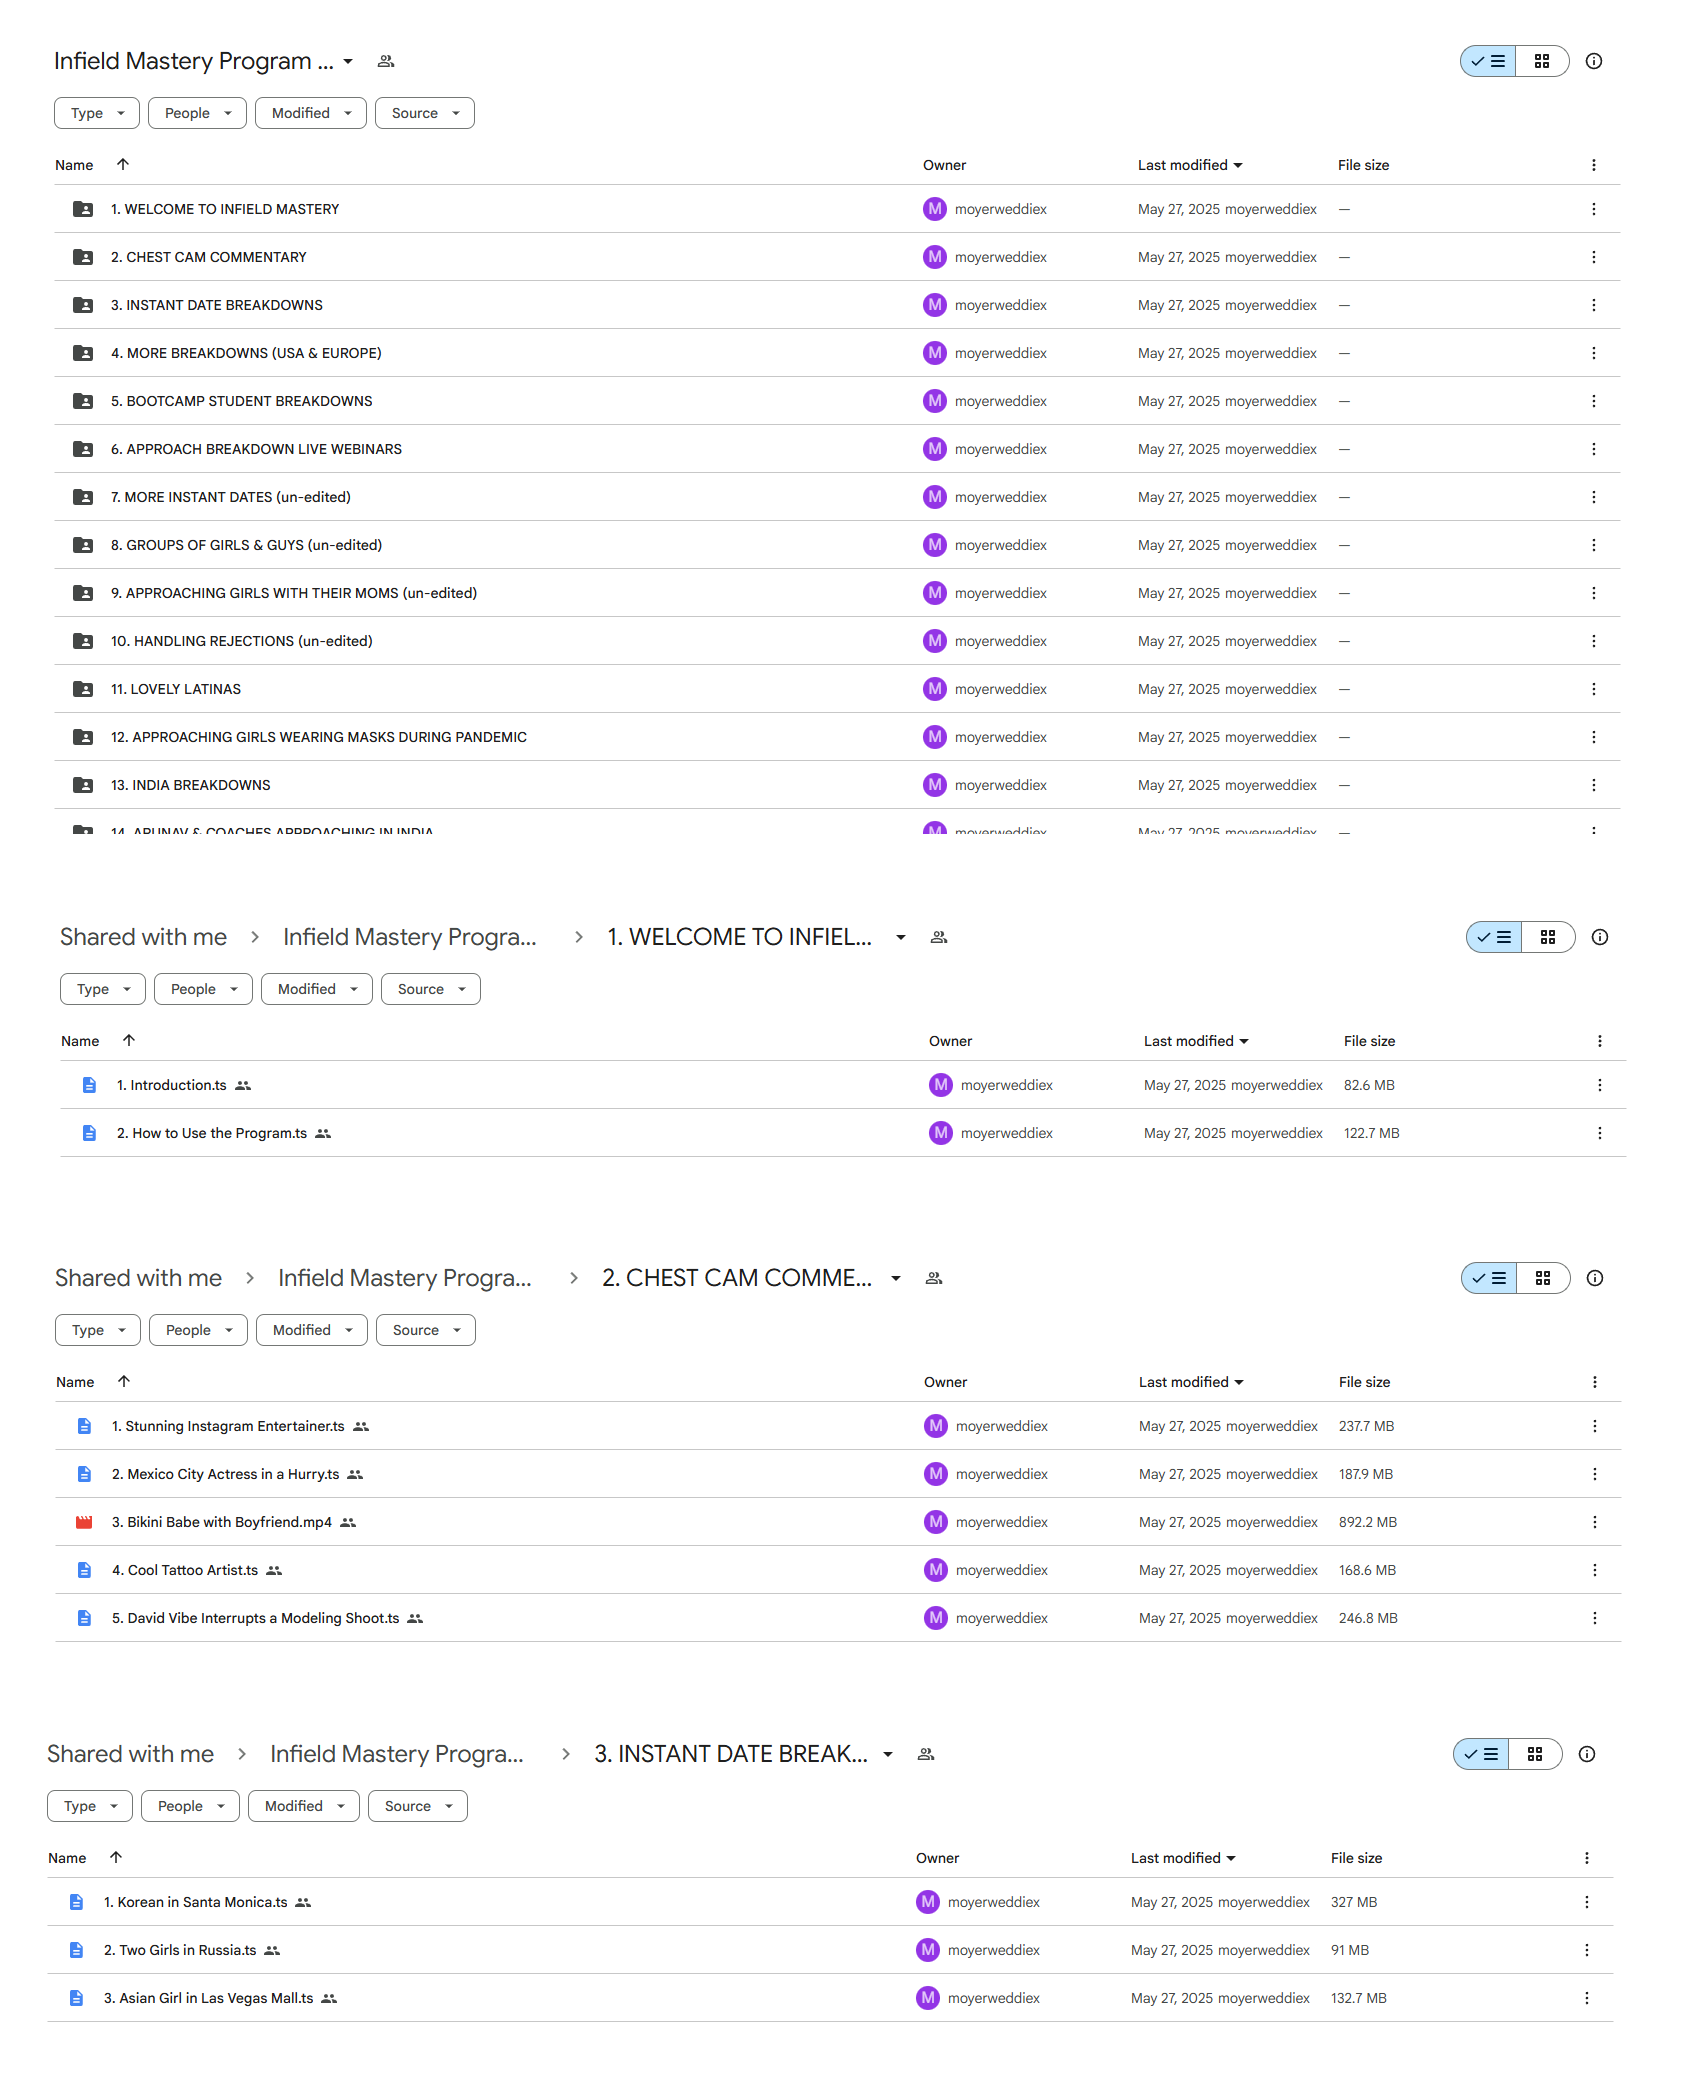The image size is (1688, 2080).
Task: Click shared icon beside 1. Introduction.ts
Action: (243, 1085)
